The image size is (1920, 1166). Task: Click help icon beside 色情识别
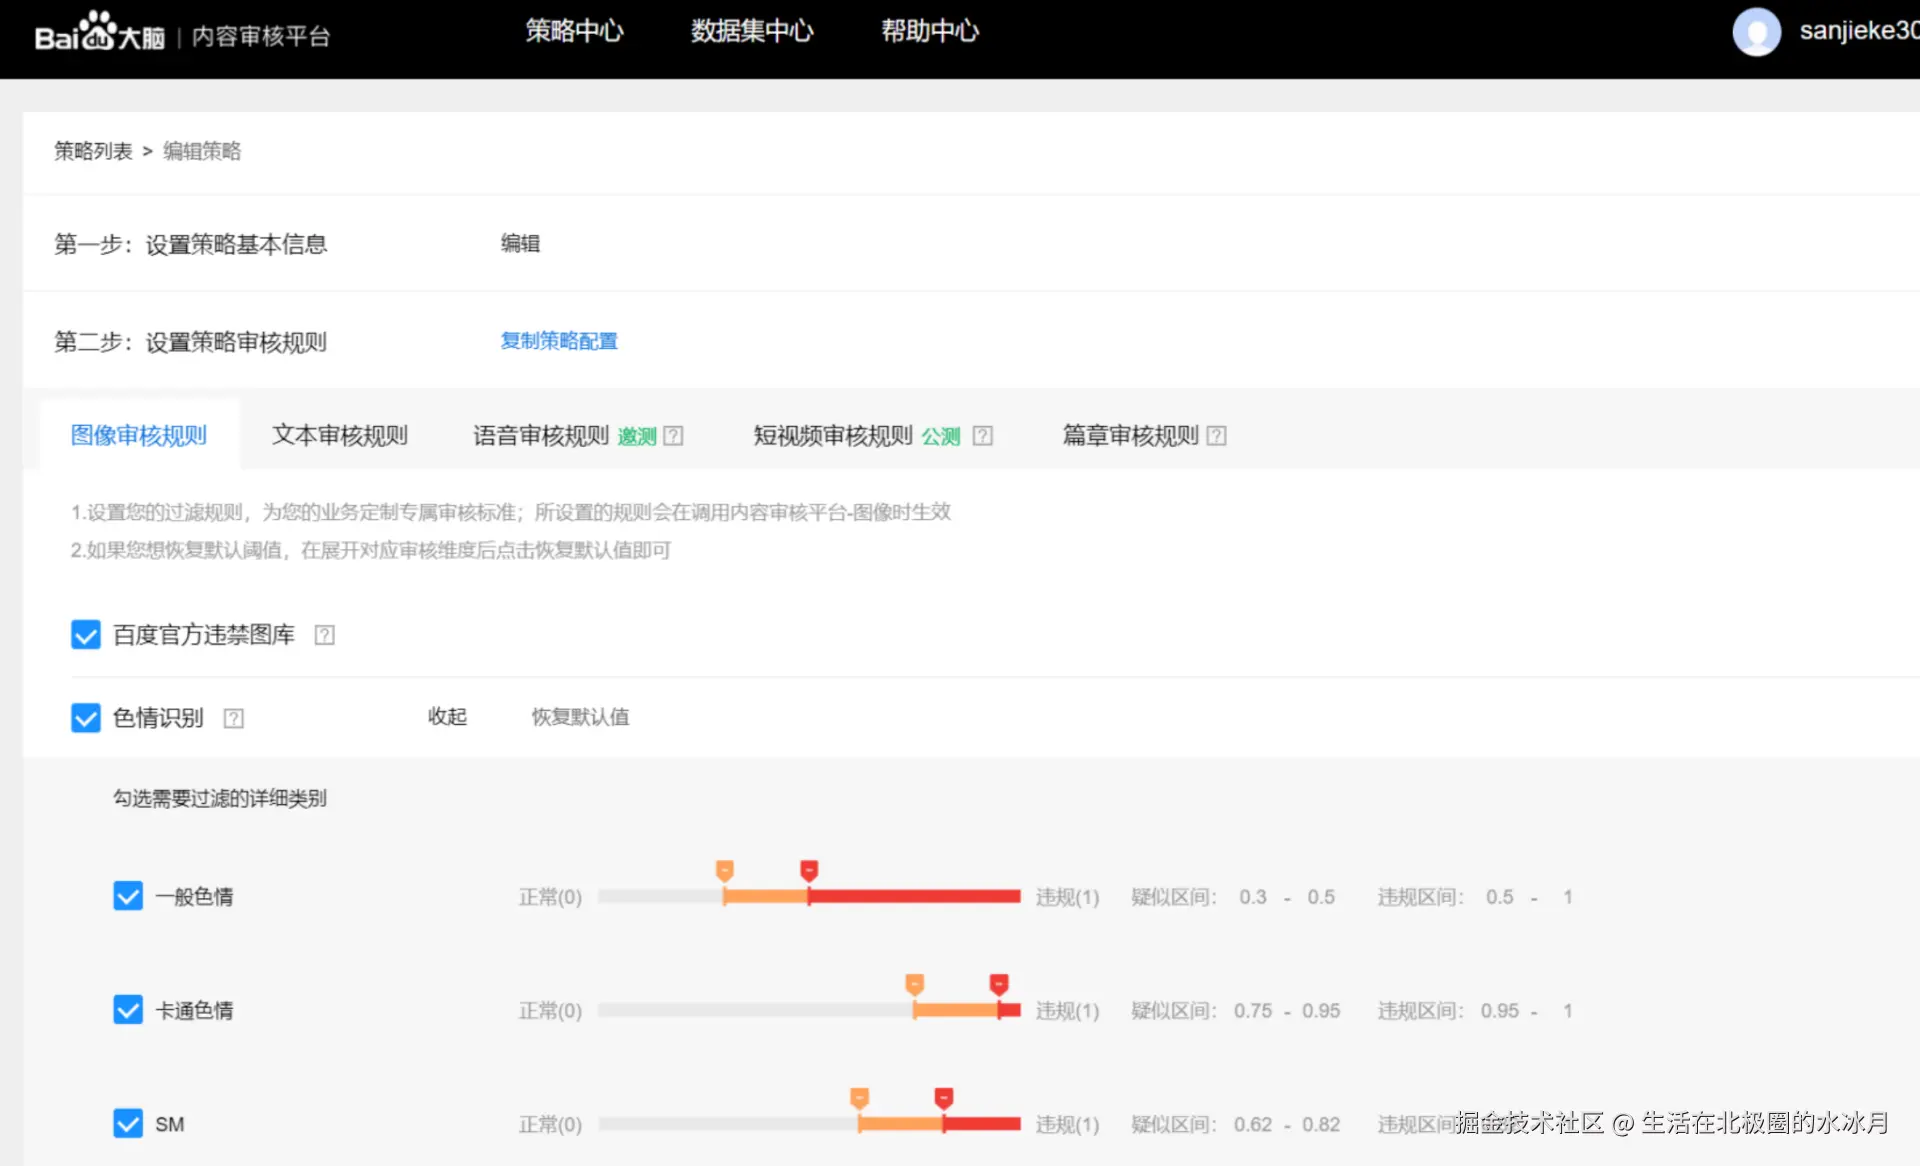[233, 718]
